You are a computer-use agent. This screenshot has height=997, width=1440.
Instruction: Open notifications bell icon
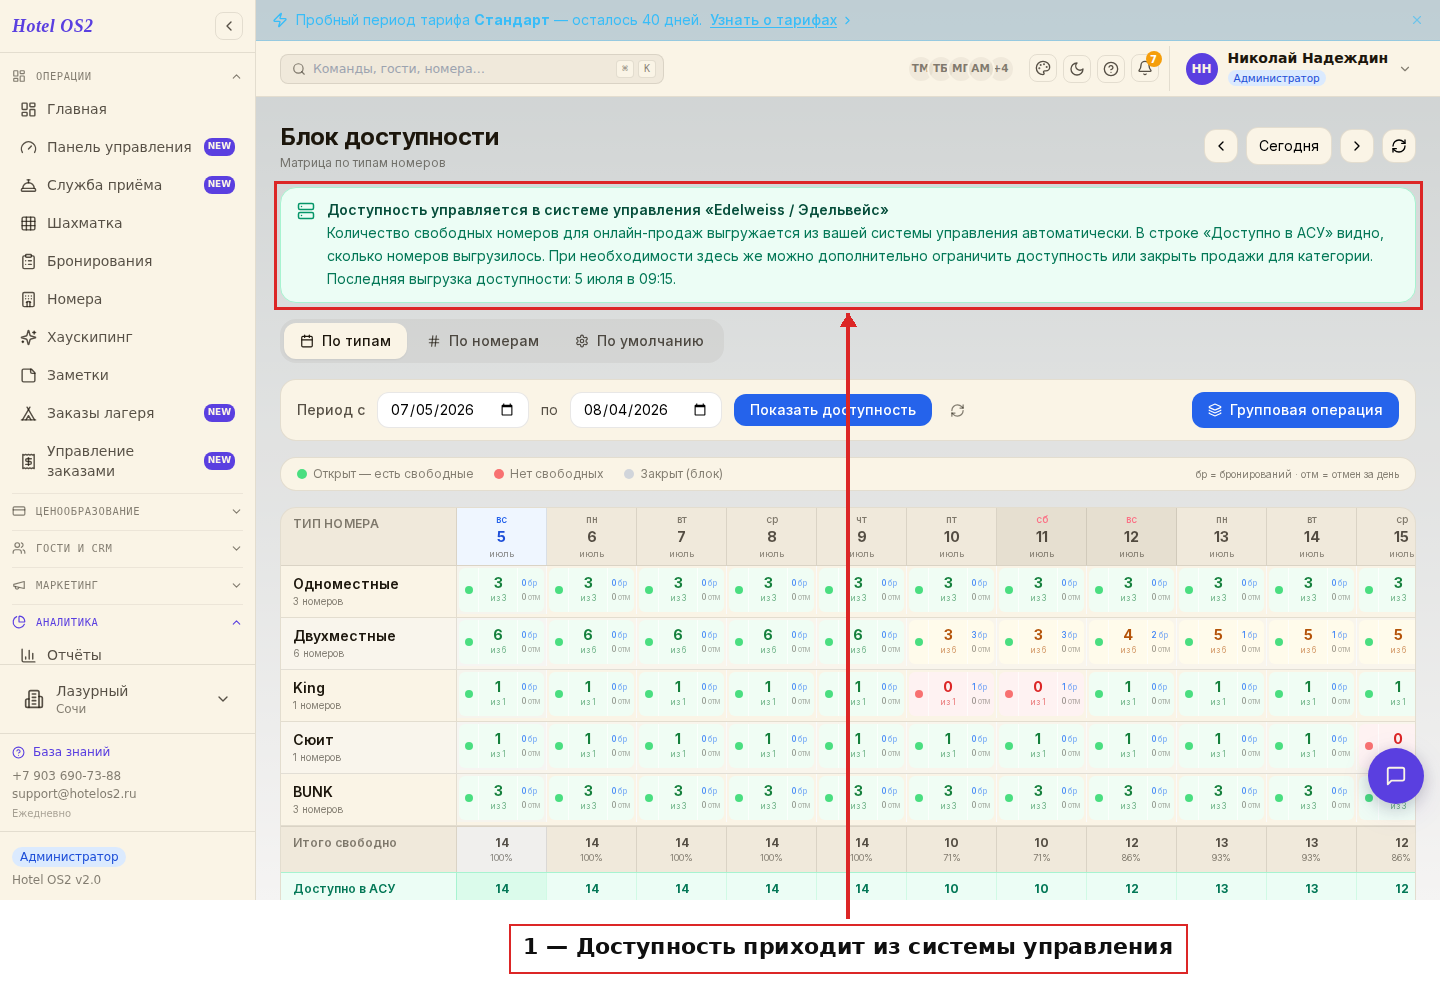point(1145,69)
